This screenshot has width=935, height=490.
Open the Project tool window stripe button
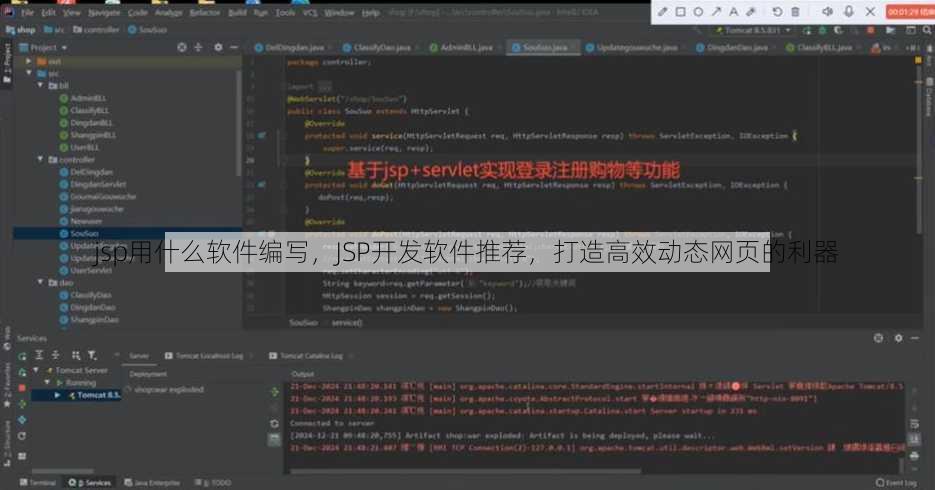pyautogui.click(x=7, y=64)
